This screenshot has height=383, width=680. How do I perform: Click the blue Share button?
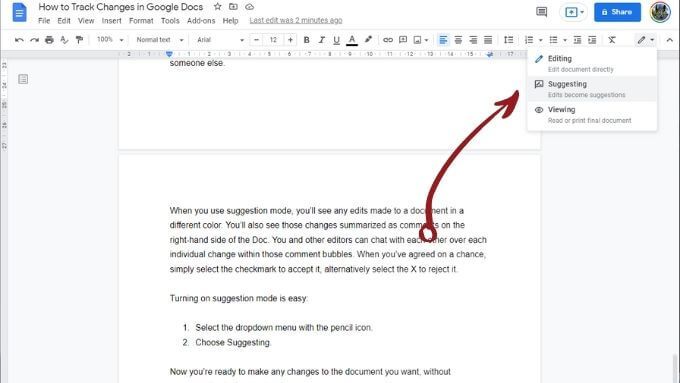pos(617,12)
